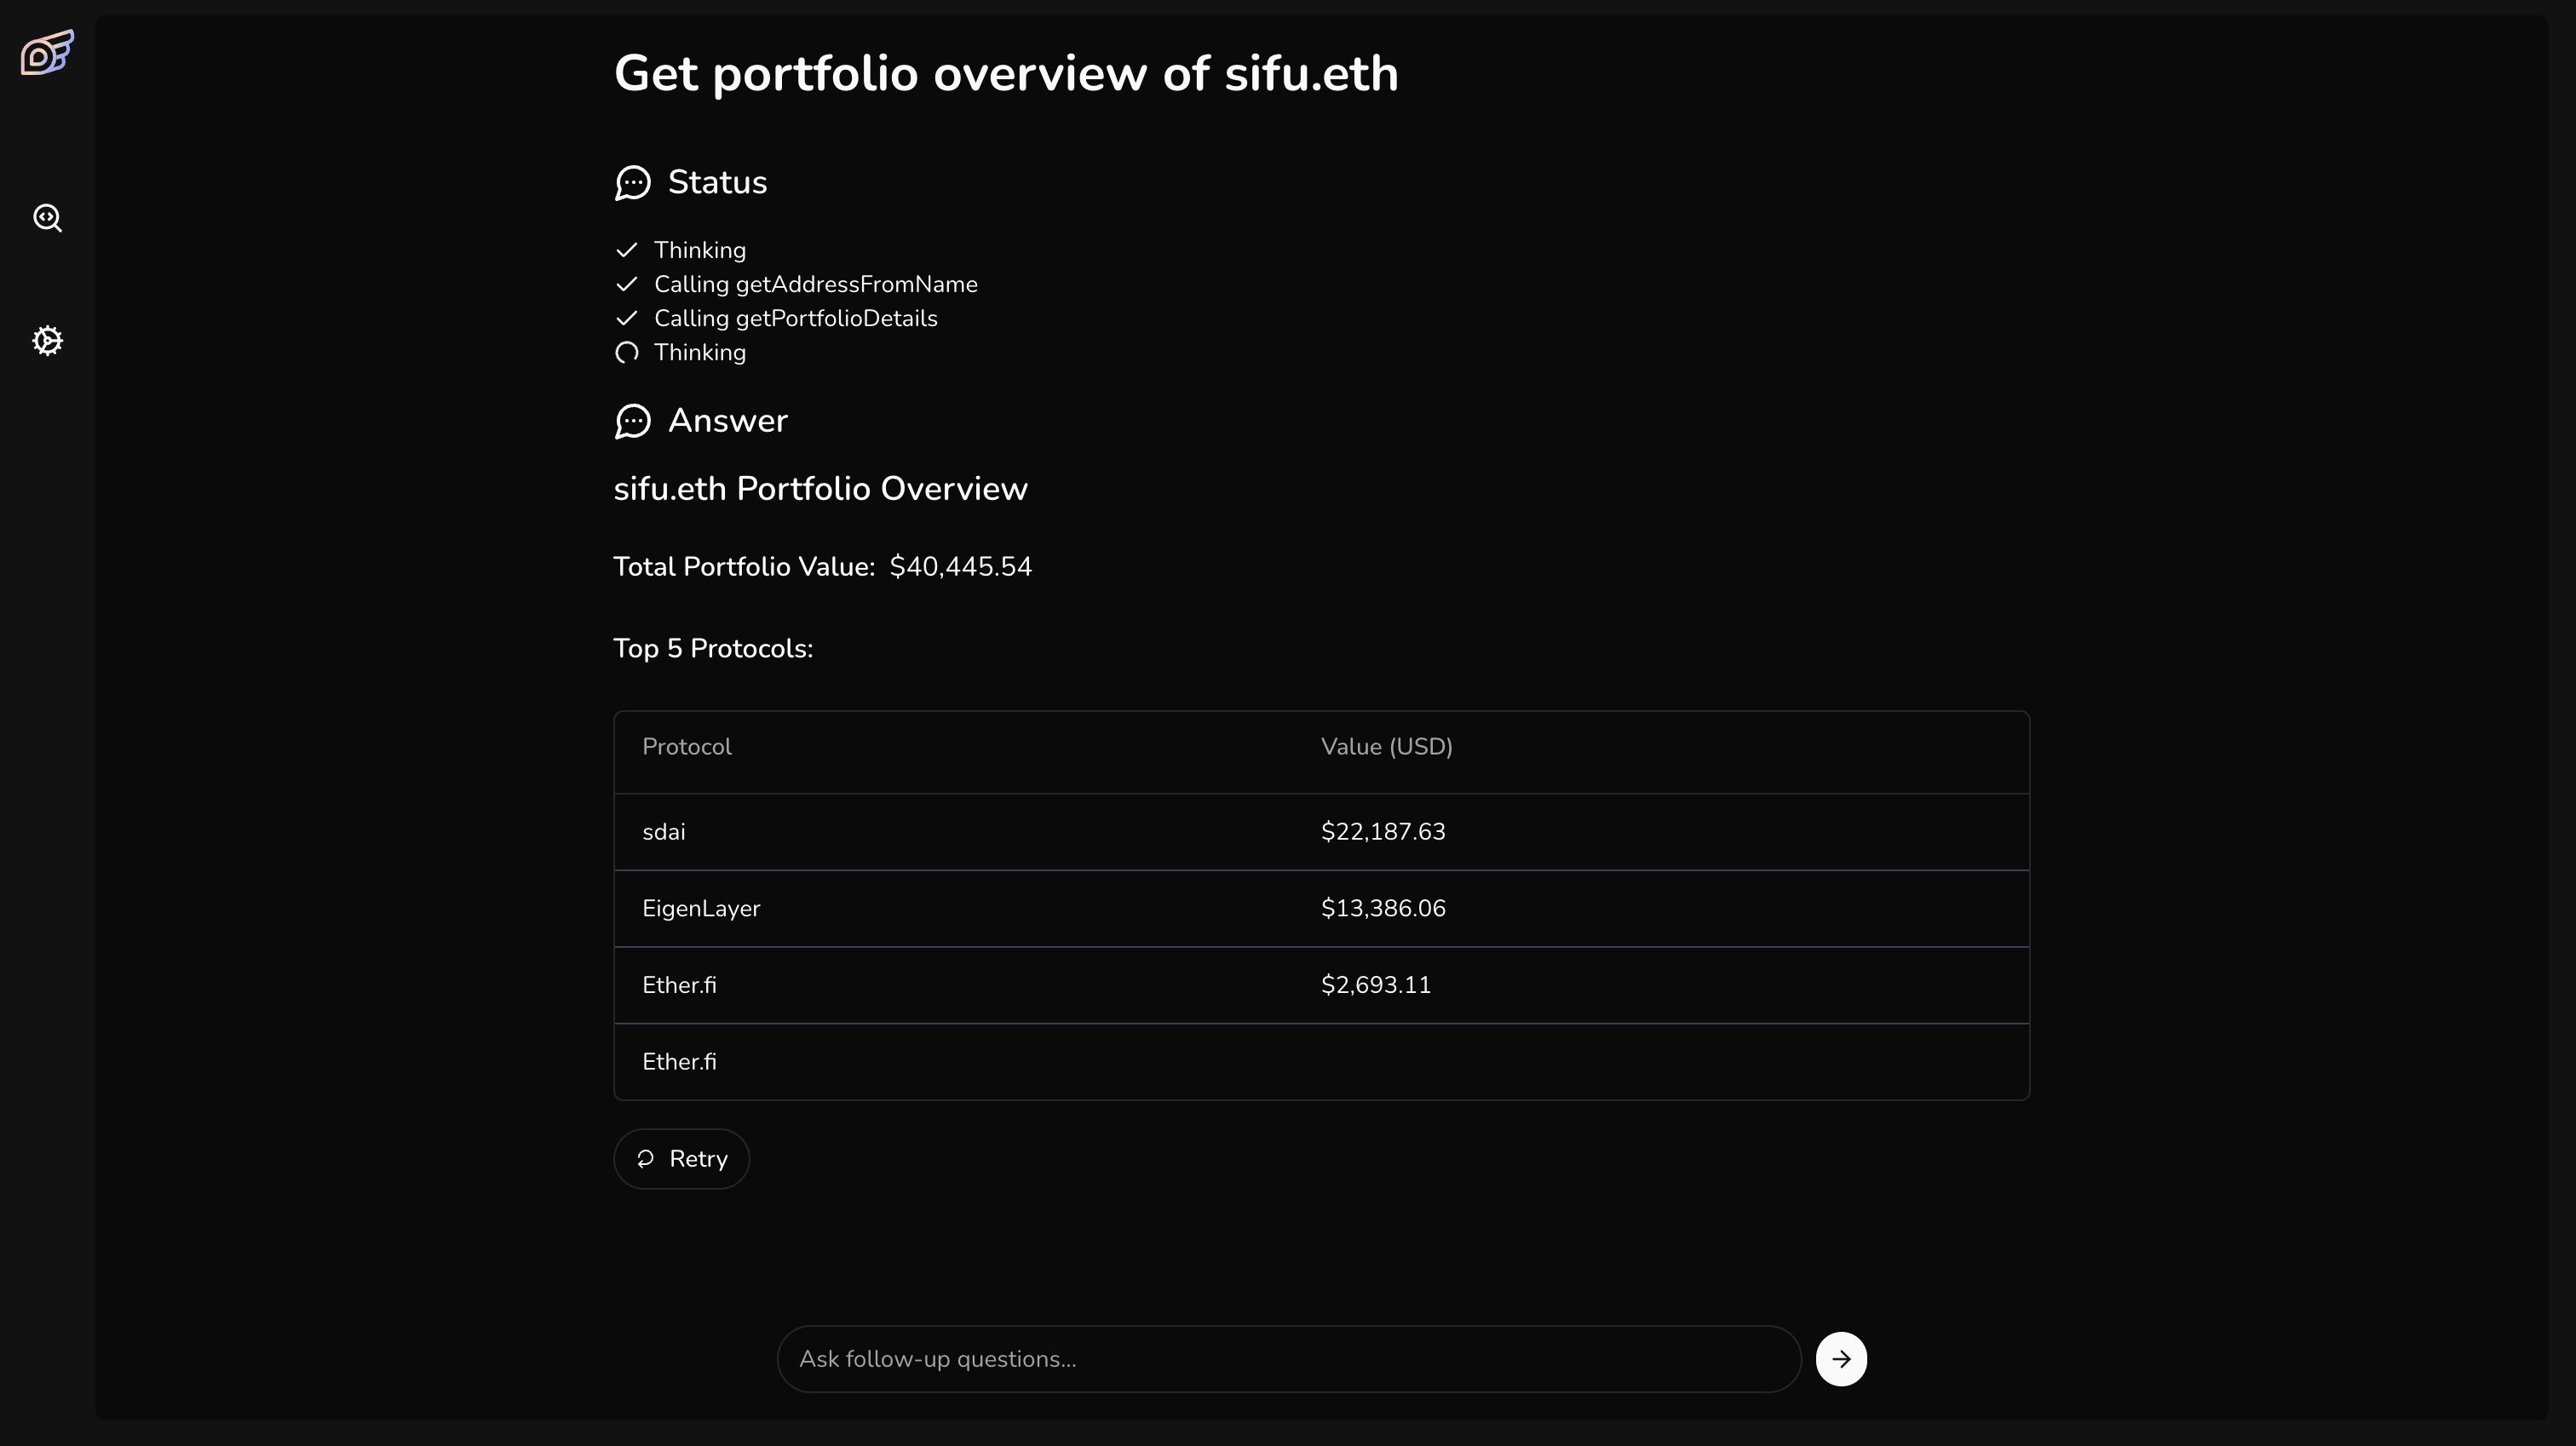Screen dimensions: 2576x1446
Task: Click sifu.eth Portfolio Overview heading
Action: pyautogui.click(x=820, y=489)
